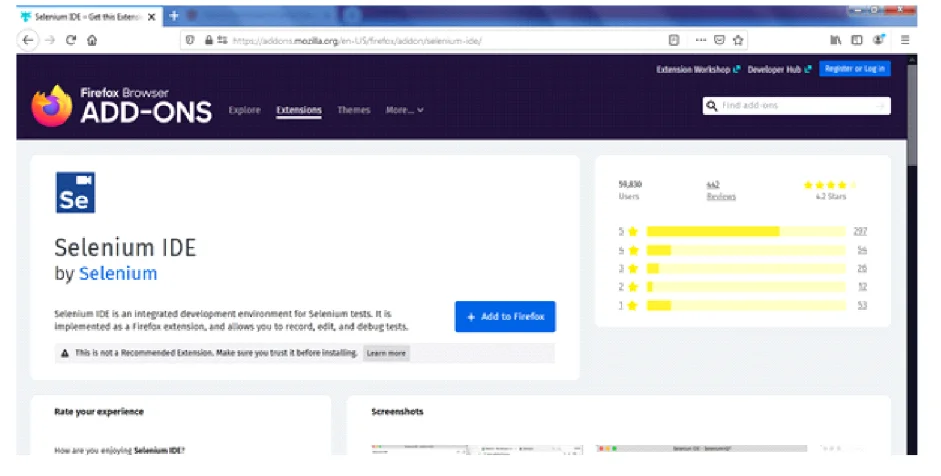Select the Explore navigation item
941x476 pixels.
tap(244, 110)
